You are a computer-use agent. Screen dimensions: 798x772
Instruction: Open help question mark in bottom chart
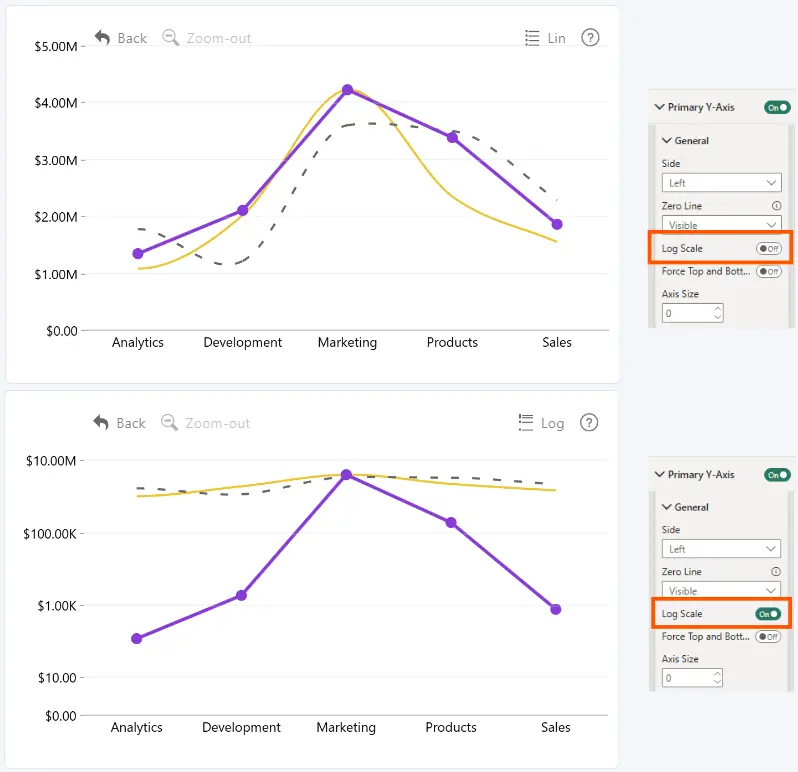coord(589,422)
